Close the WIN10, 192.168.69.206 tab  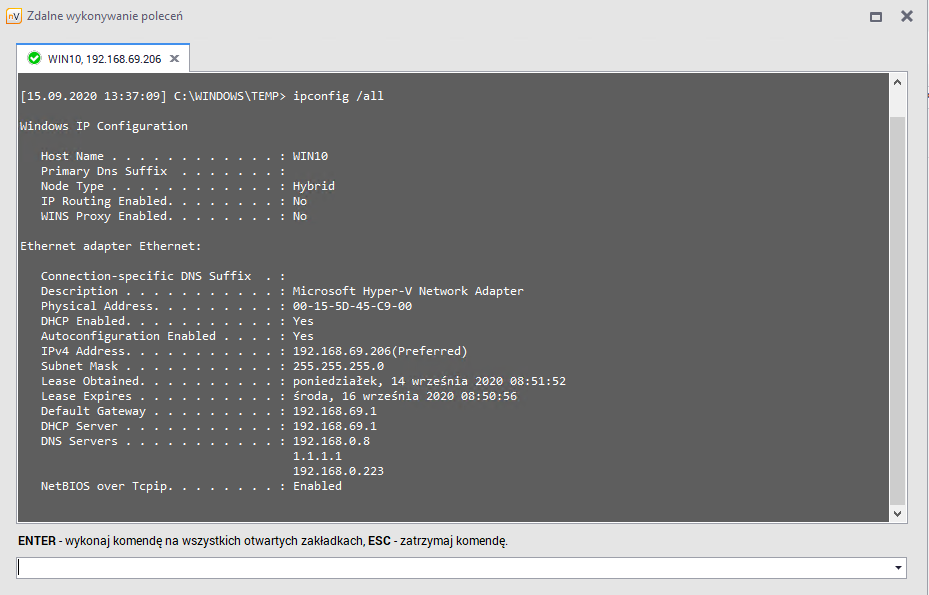(174, 59)
